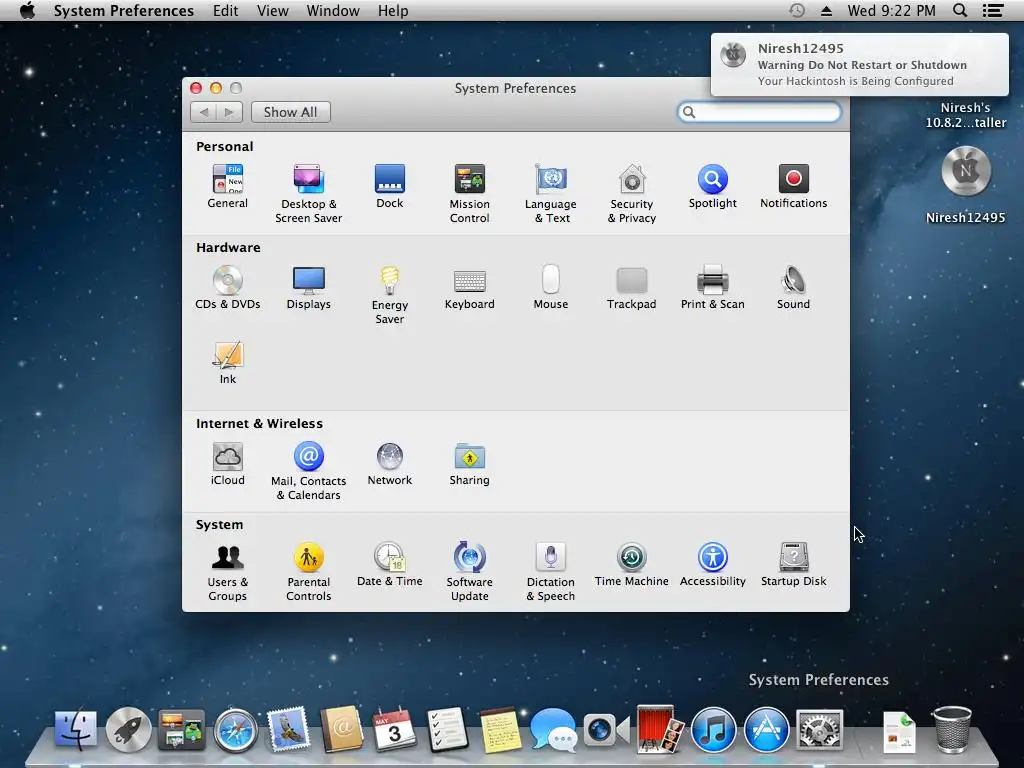The height and width of the screenshot is (768, 1024).
Task: Click the eject icon in menu bar
Action: point(826,10)
